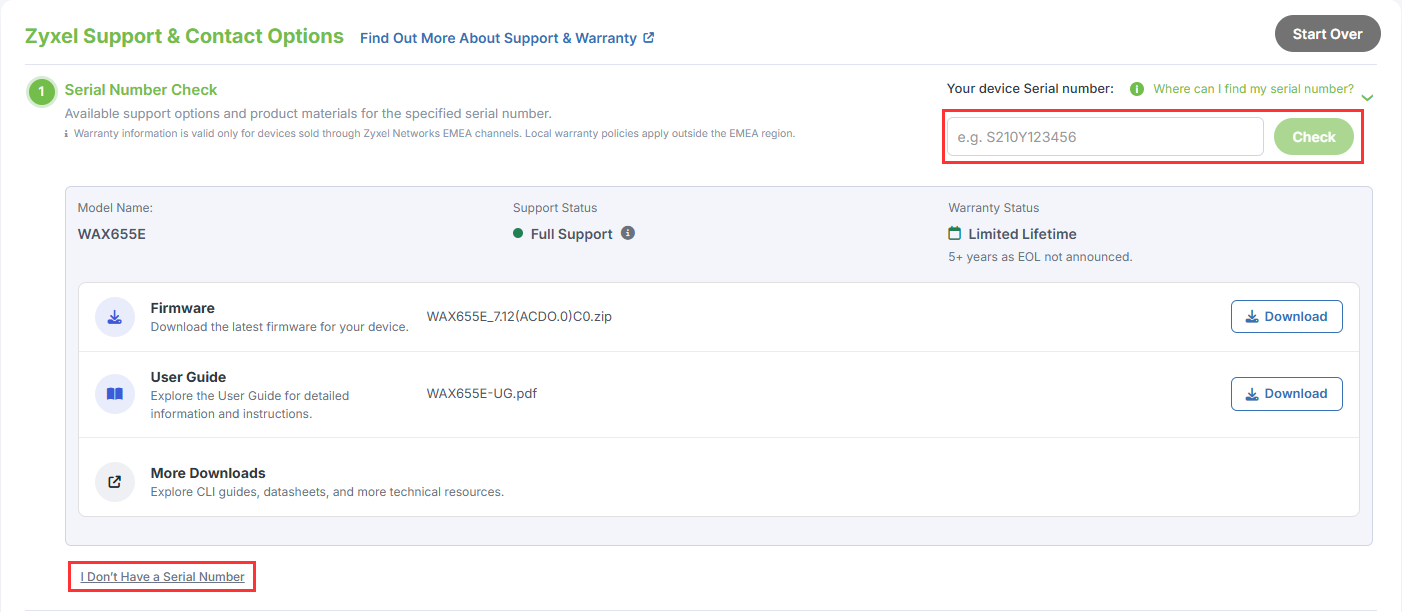Click the green Full Support status dot

click(x=518, y=234)
